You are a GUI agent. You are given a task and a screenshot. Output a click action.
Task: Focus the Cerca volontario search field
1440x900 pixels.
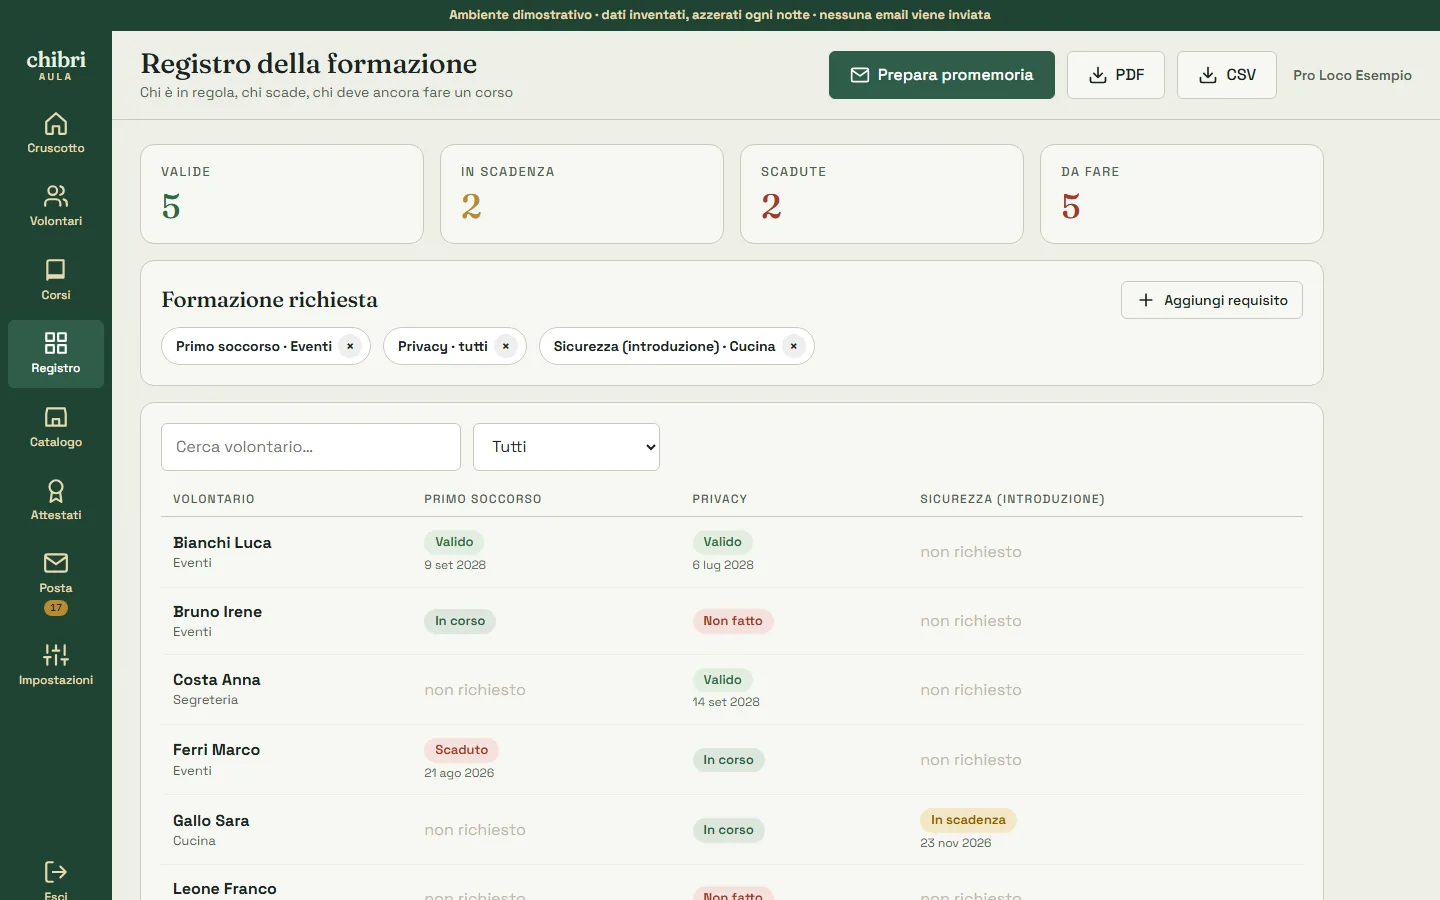[x=311, y=447]
